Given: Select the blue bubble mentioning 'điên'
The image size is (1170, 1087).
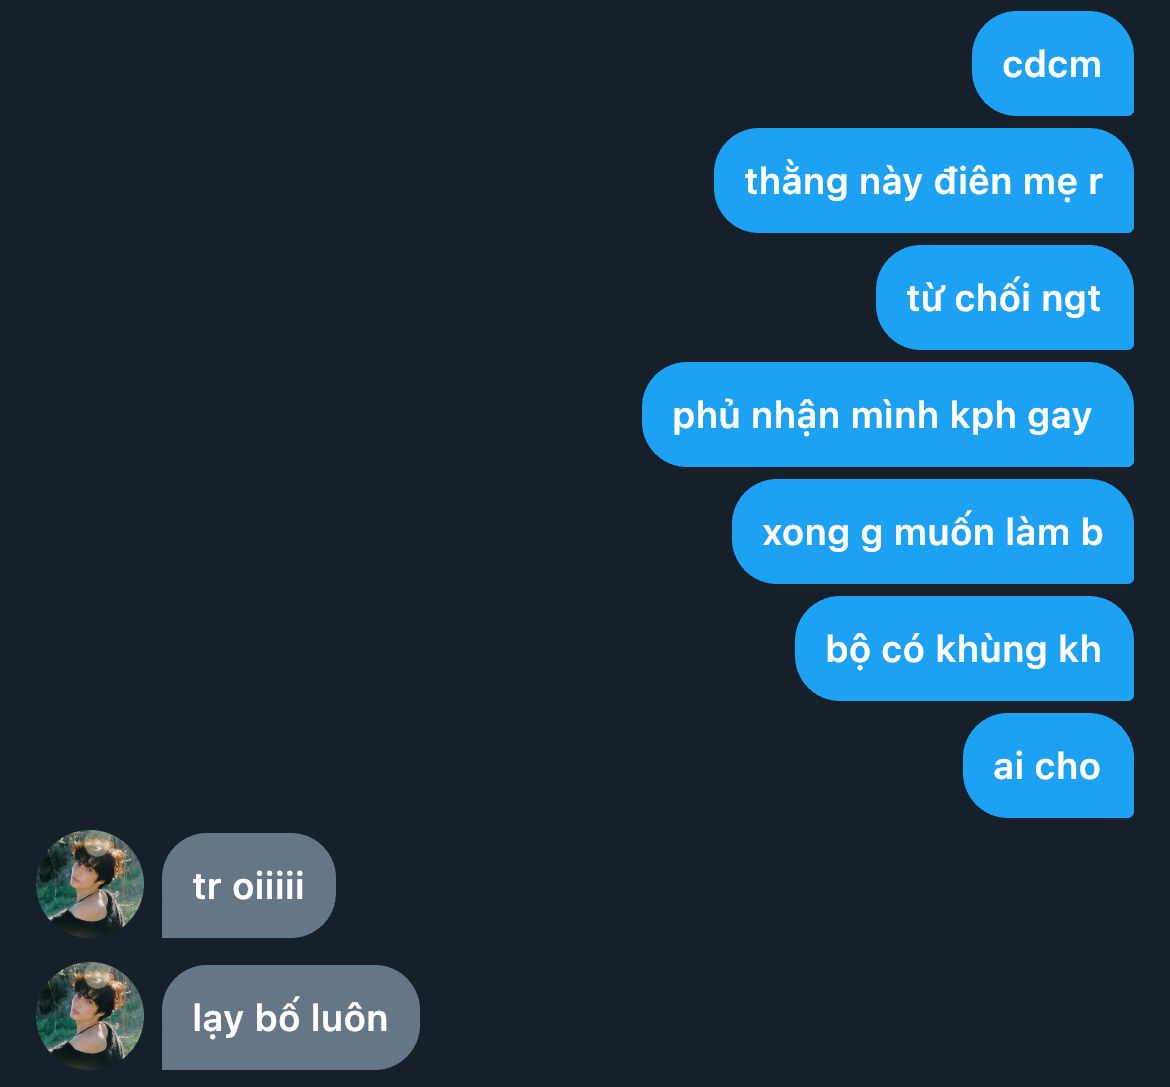Looking at the screenshot, I should pos(924,181).
